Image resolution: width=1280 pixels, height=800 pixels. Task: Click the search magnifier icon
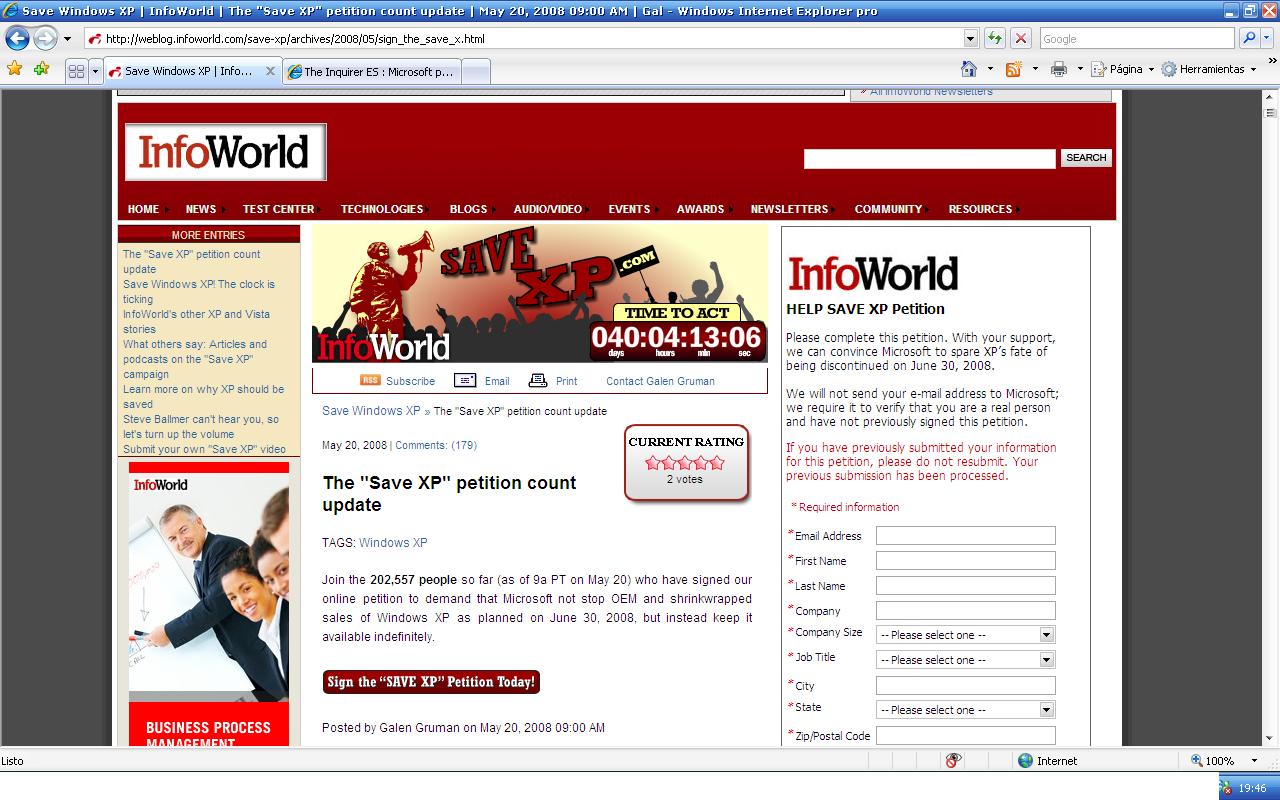[x=1248, y=39]
